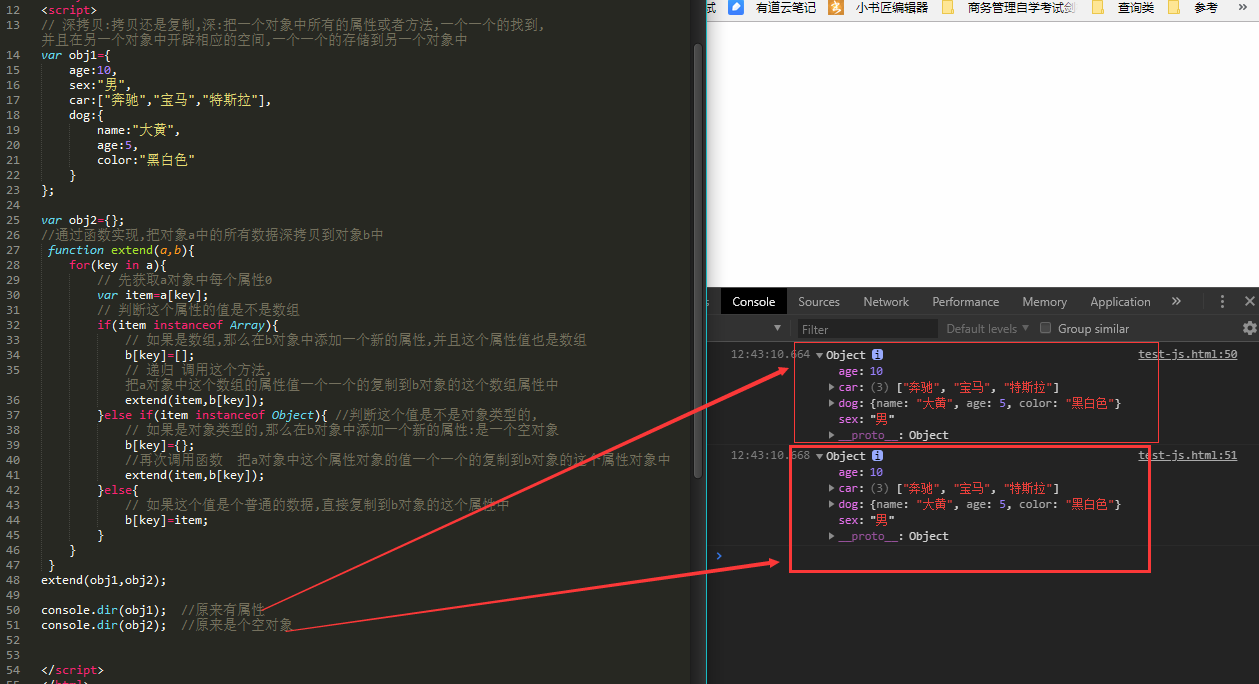Collapse the first logged Object entry
The image size is (1259, 684).
pos(820,354)
